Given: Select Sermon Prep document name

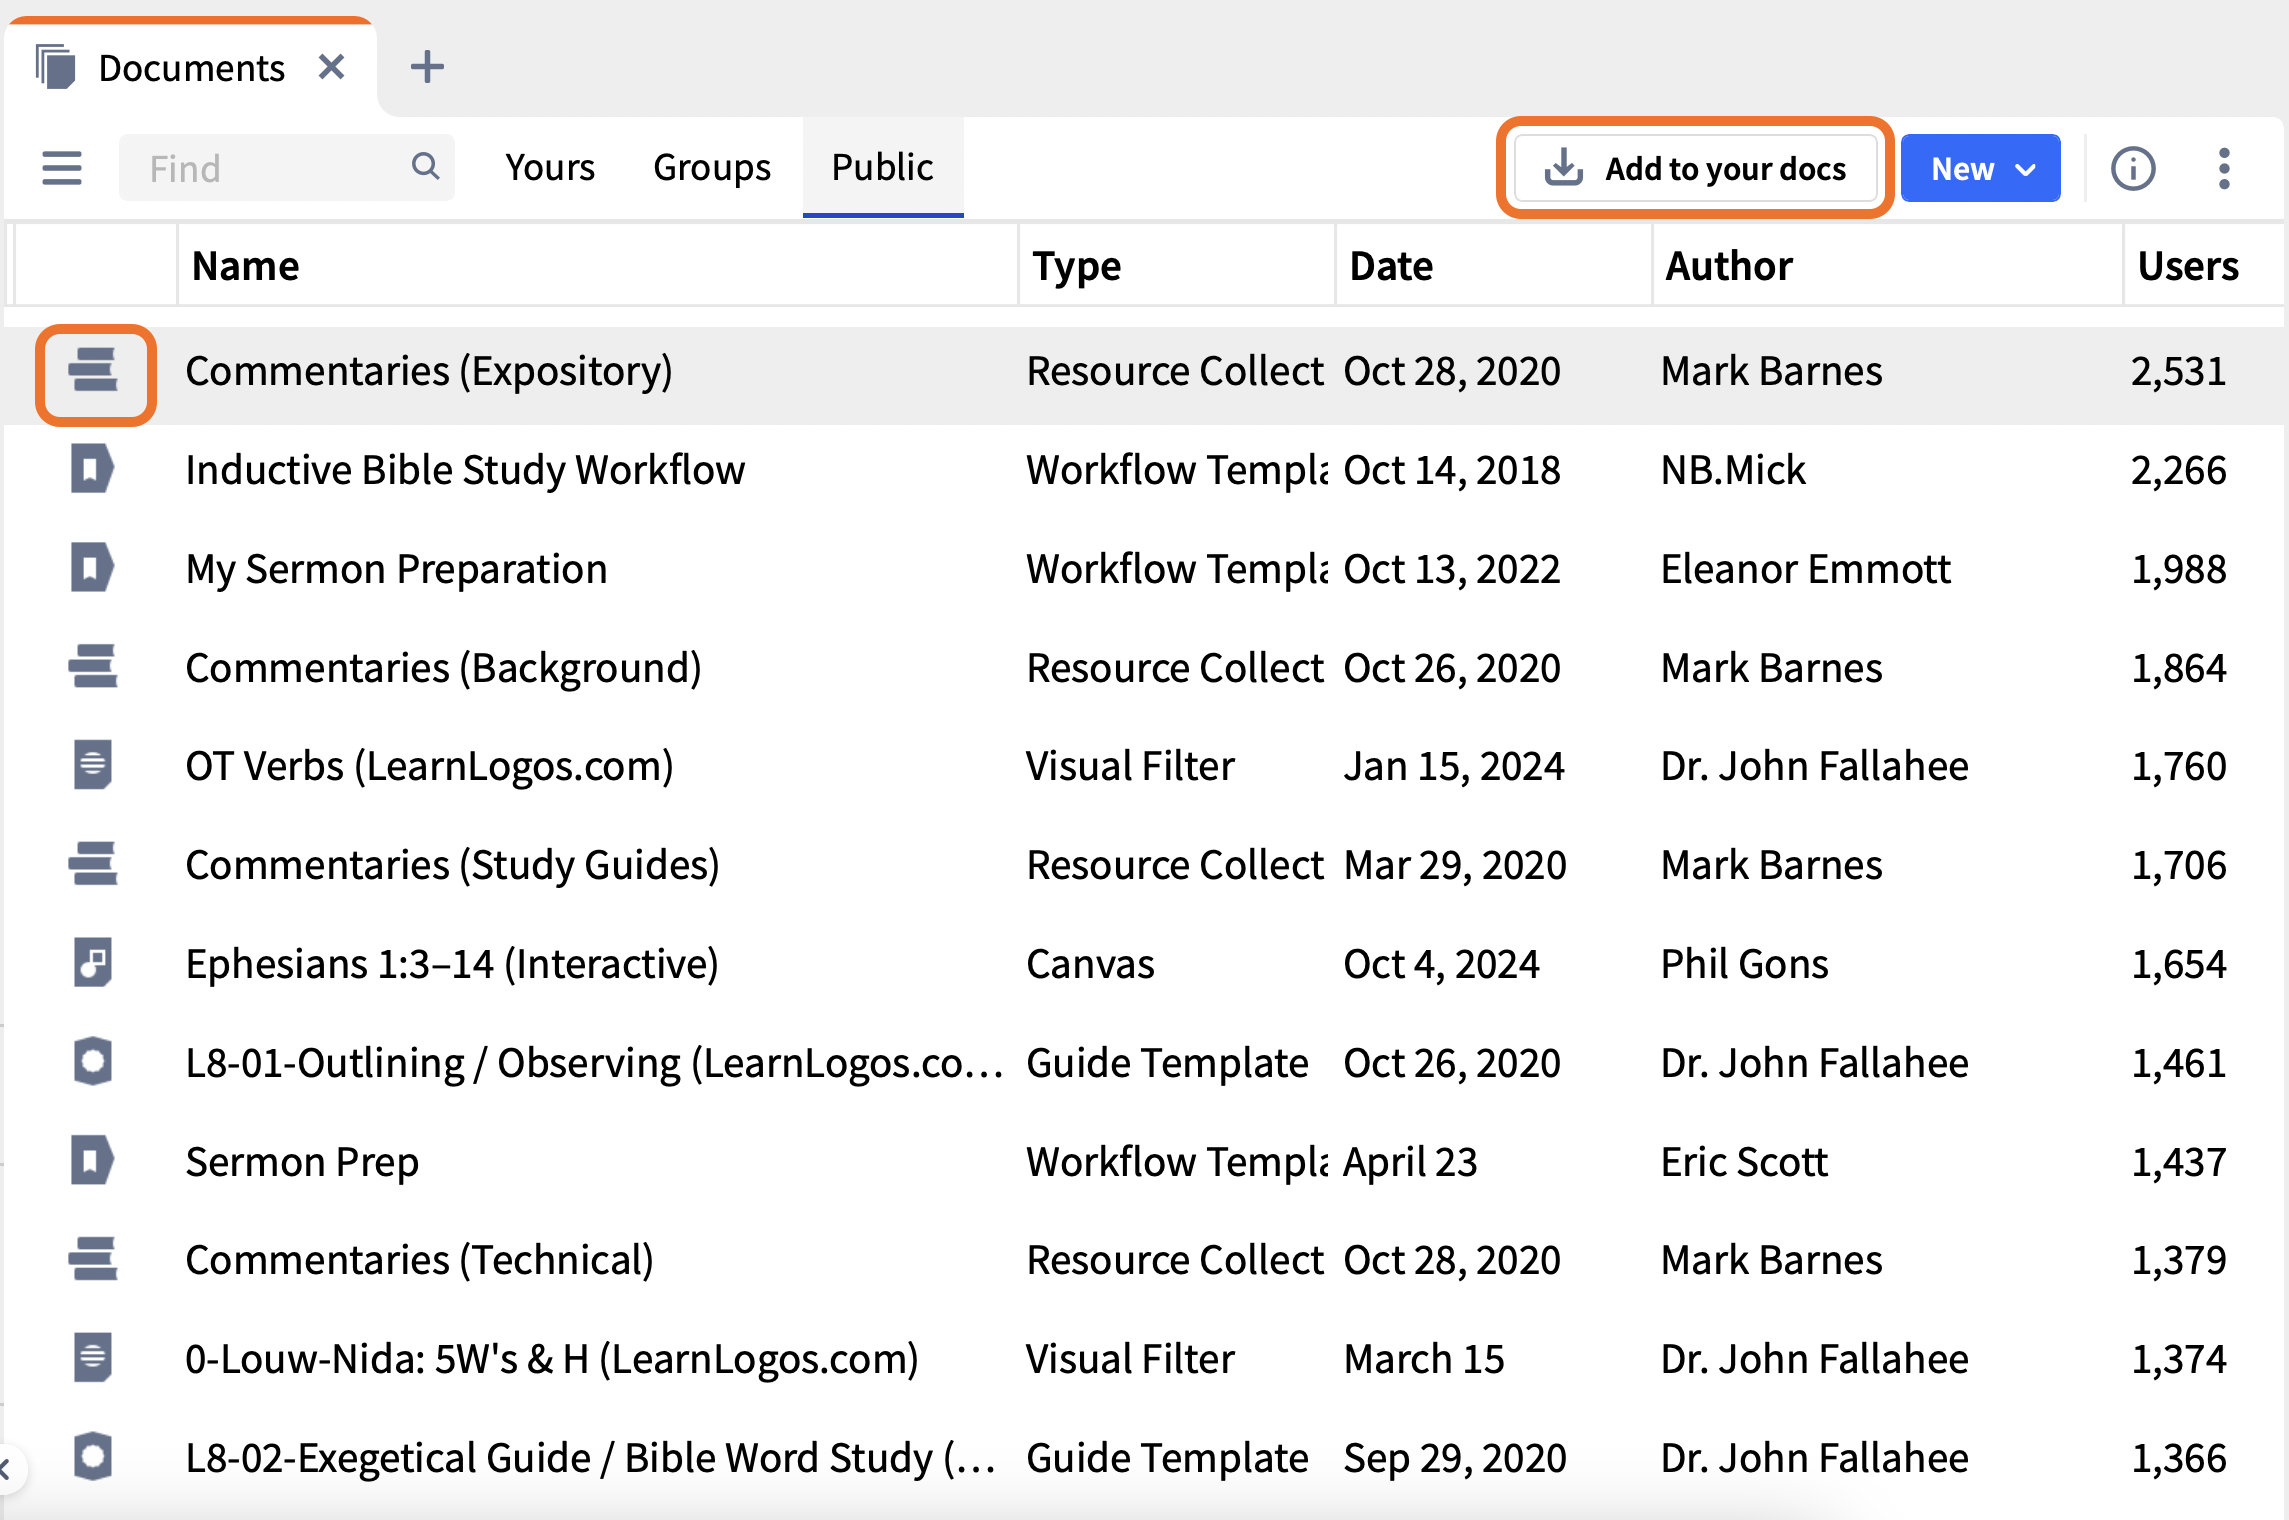Looking at the screenshot, I should (302, 1162).
